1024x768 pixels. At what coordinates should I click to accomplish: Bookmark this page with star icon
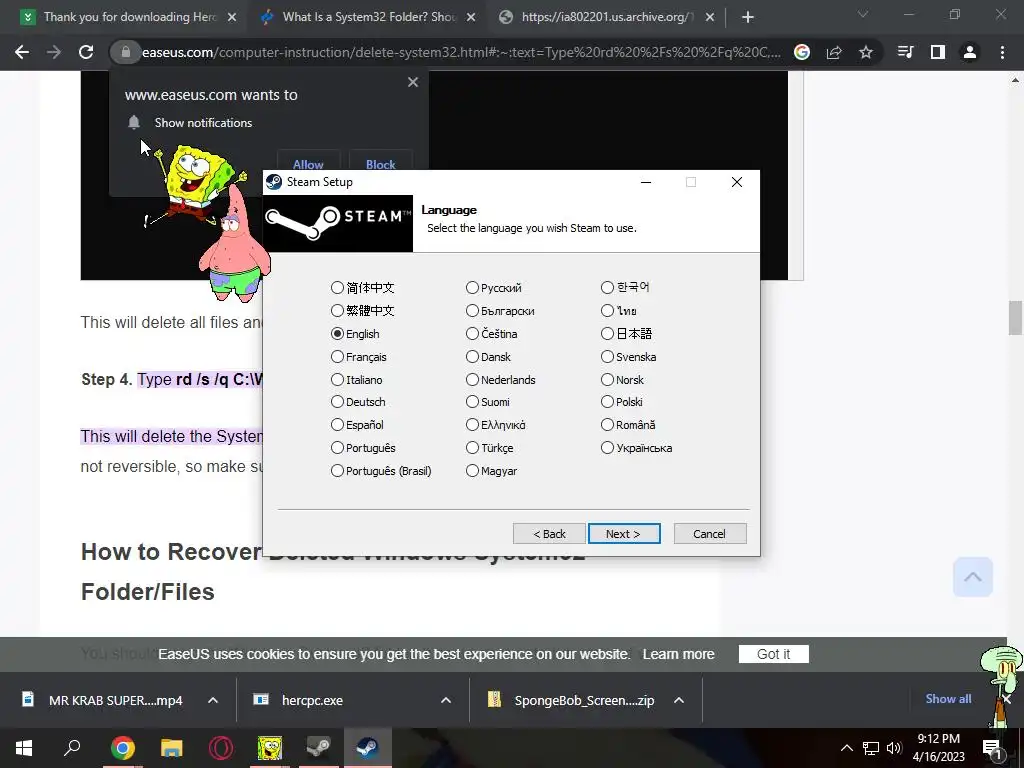click(866, 52)
